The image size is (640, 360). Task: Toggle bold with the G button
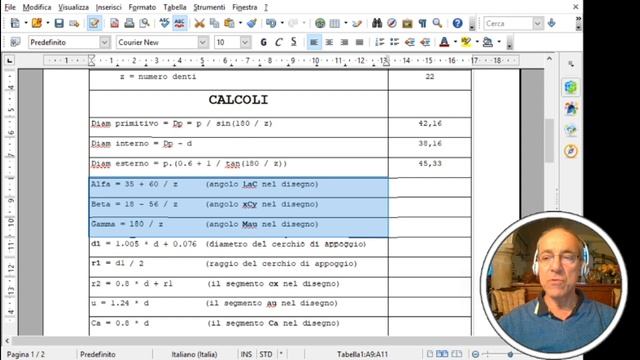(264, 42)
